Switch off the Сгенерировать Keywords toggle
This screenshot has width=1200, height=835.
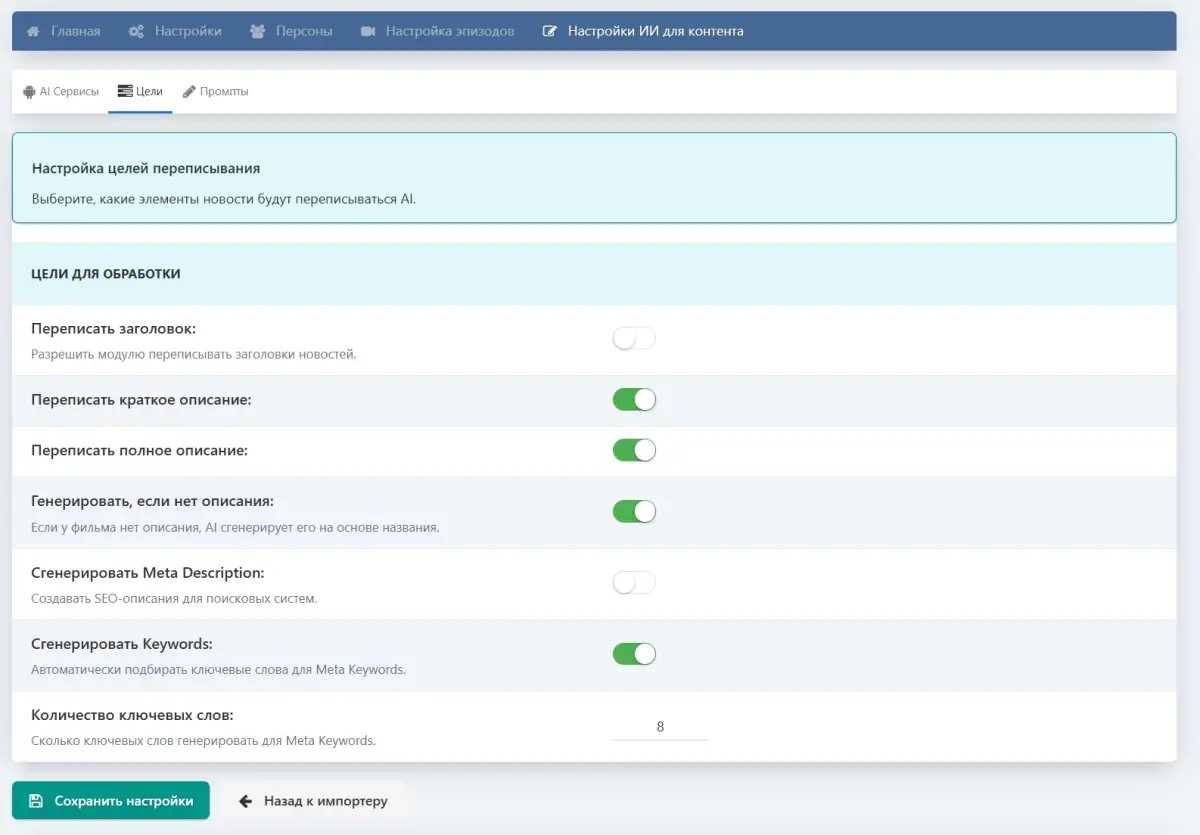click(634, 654)
